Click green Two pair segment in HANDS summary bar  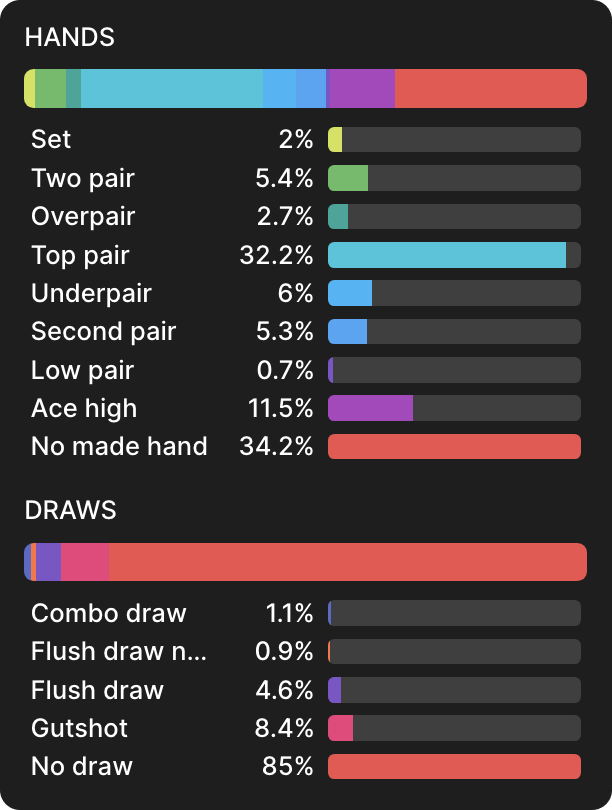click(x=51, y=89)
